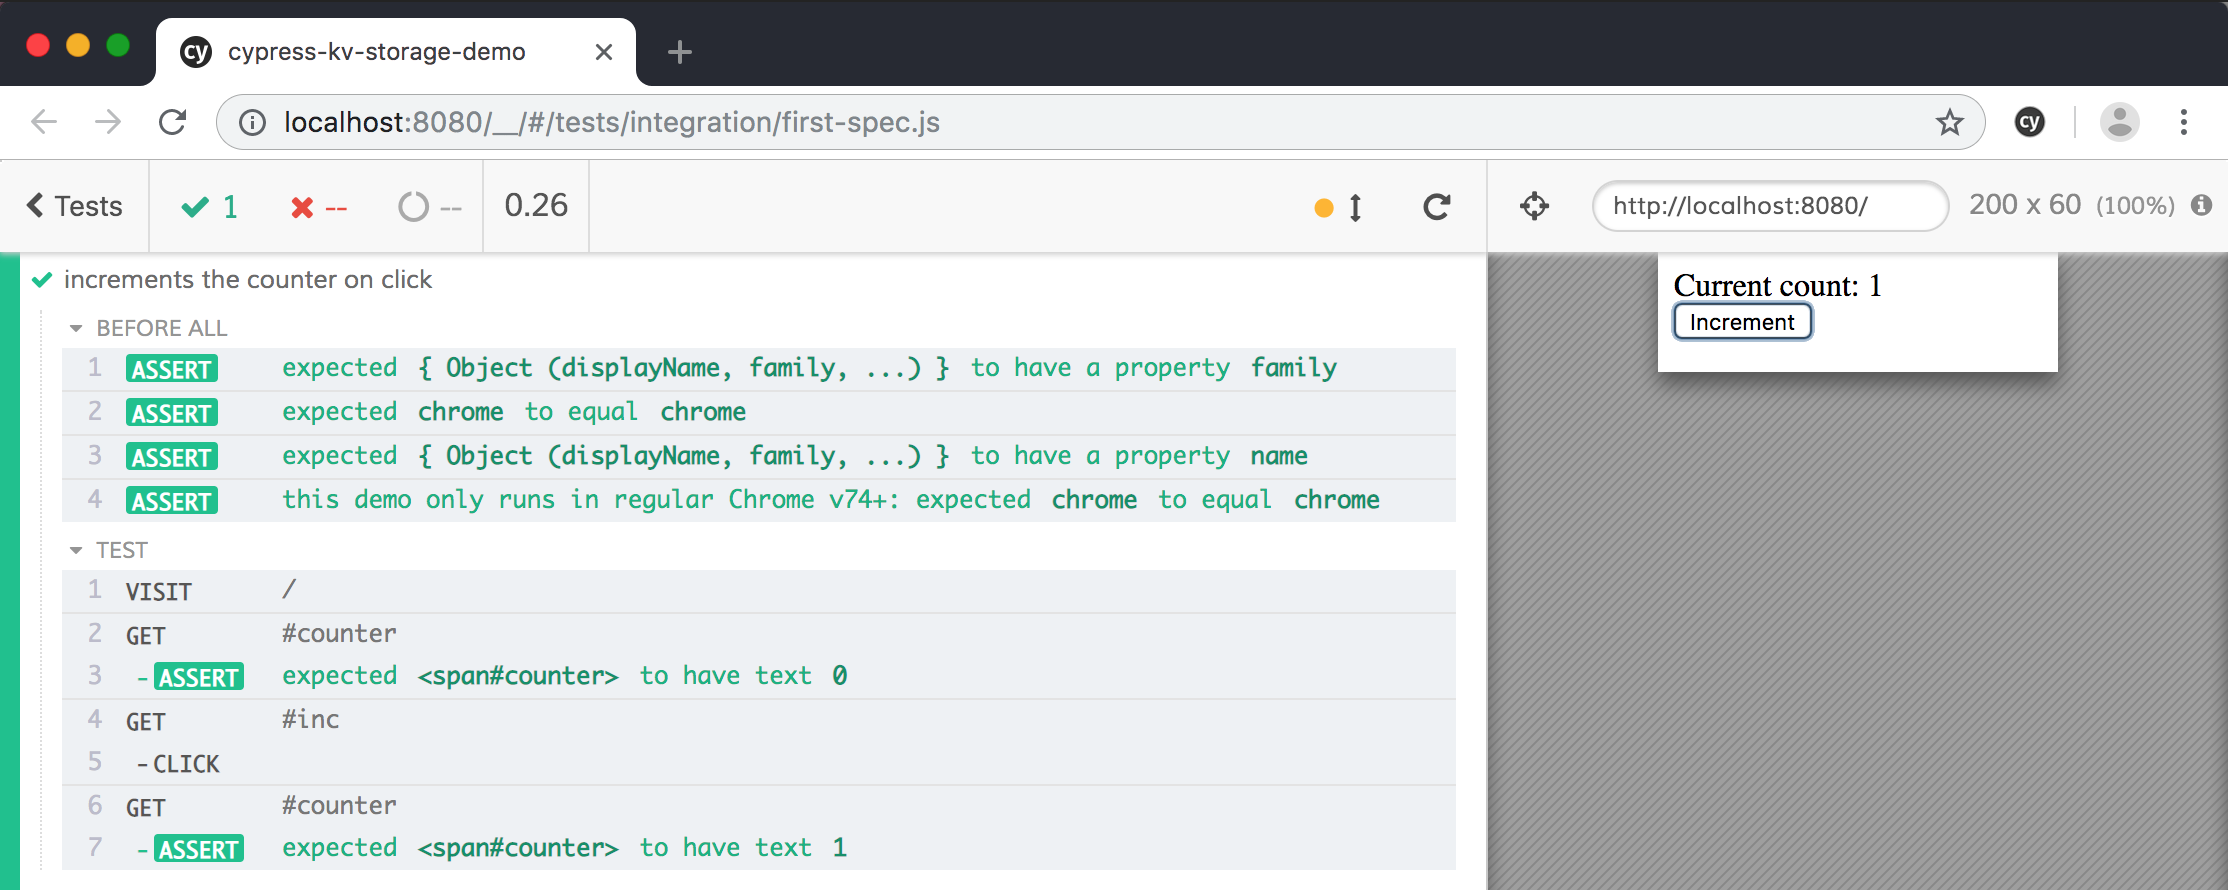Click the Cypress extension icon in Chrome toolbar
Image resolution: width=2228 pixels, height=890 pixels.
(2029, 122)
